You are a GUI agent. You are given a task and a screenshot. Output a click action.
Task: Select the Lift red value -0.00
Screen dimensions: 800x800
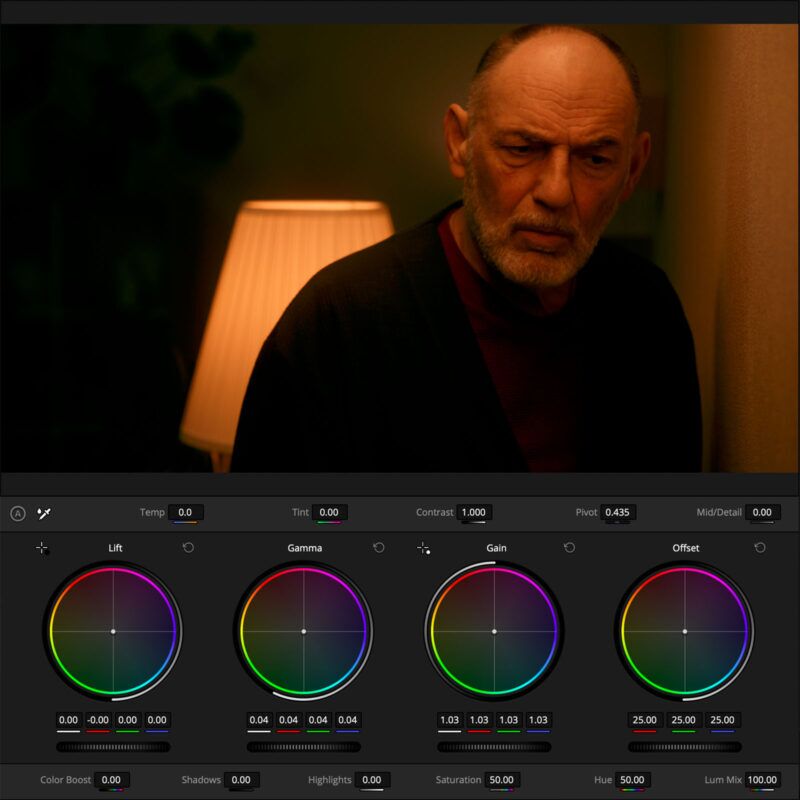coord(98,720)
